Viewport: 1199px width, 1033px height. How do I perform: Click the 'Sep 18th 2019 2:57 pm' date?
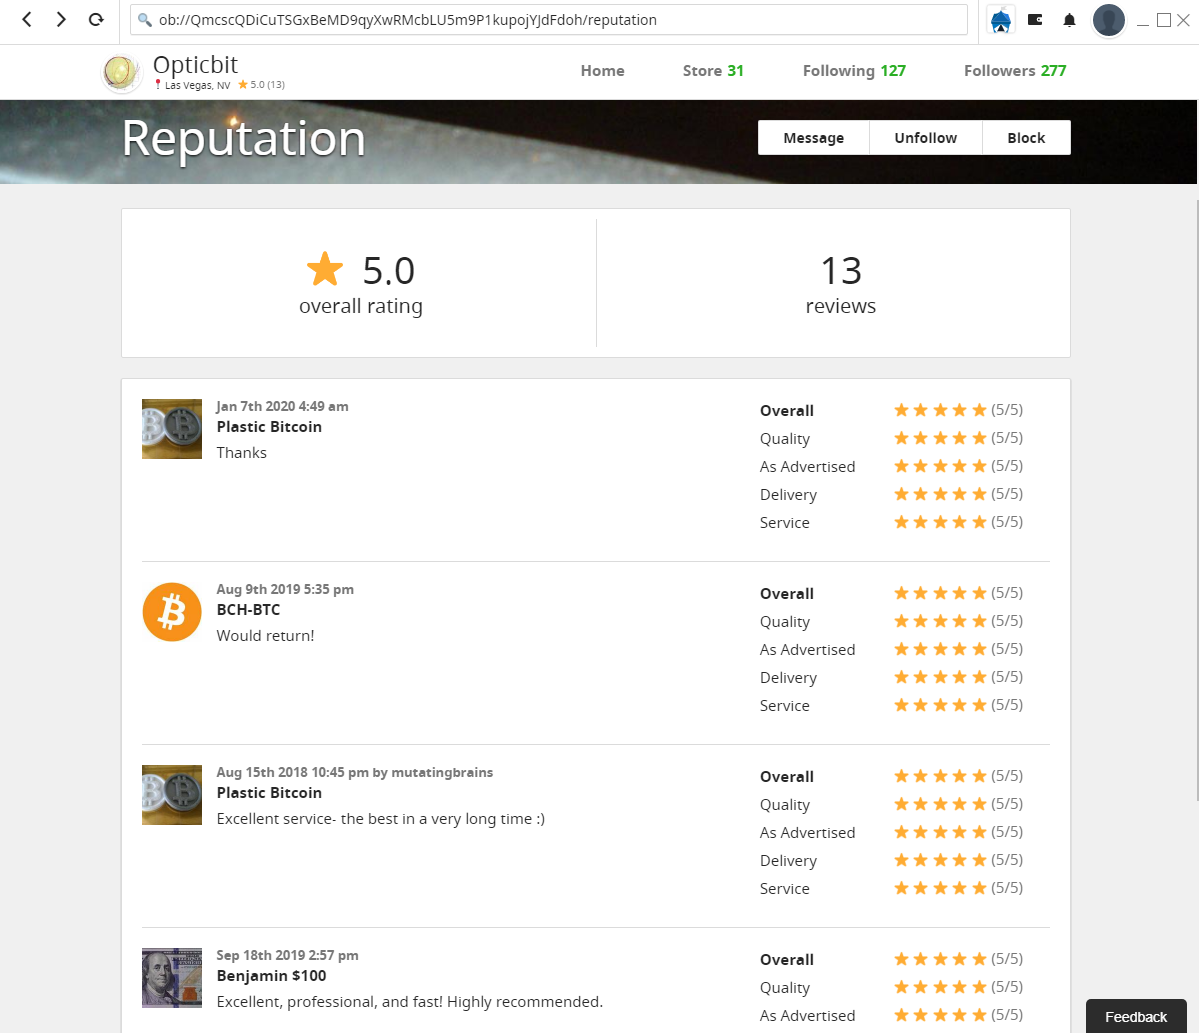tap(288, 955)
